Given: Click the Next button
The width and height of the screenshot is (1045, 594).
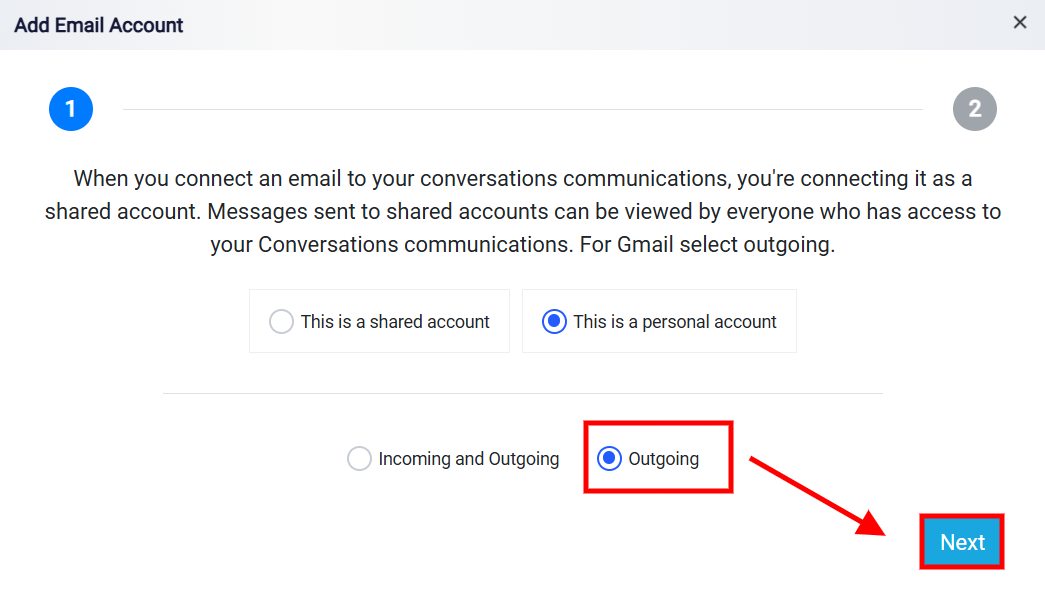Looking at the screenshot, I should click(962, 542).
